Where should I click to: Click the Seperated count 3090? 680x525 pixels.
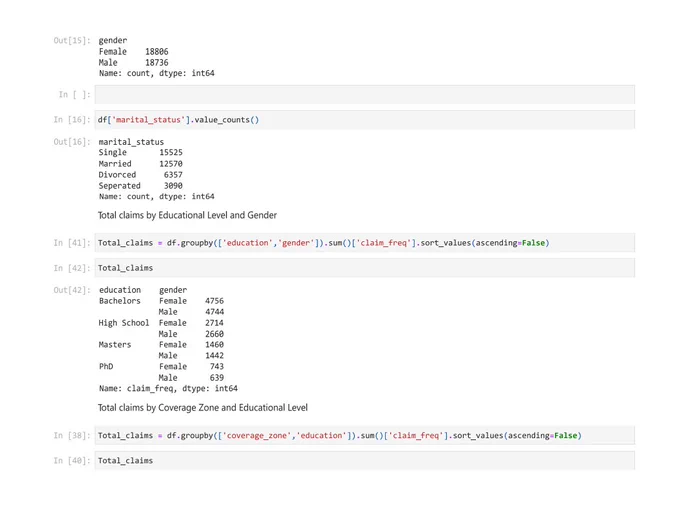(173, 186)
